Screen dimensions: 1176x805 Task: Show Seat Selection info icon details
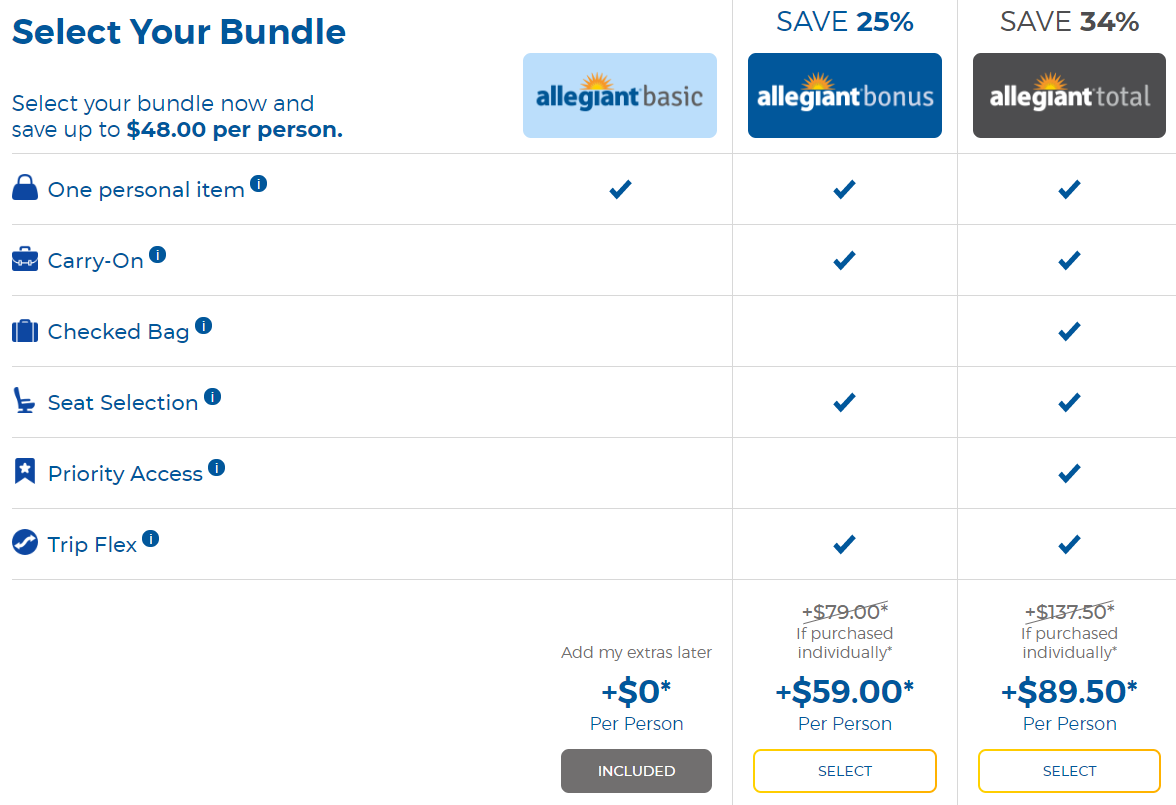[x=213, y=397]
